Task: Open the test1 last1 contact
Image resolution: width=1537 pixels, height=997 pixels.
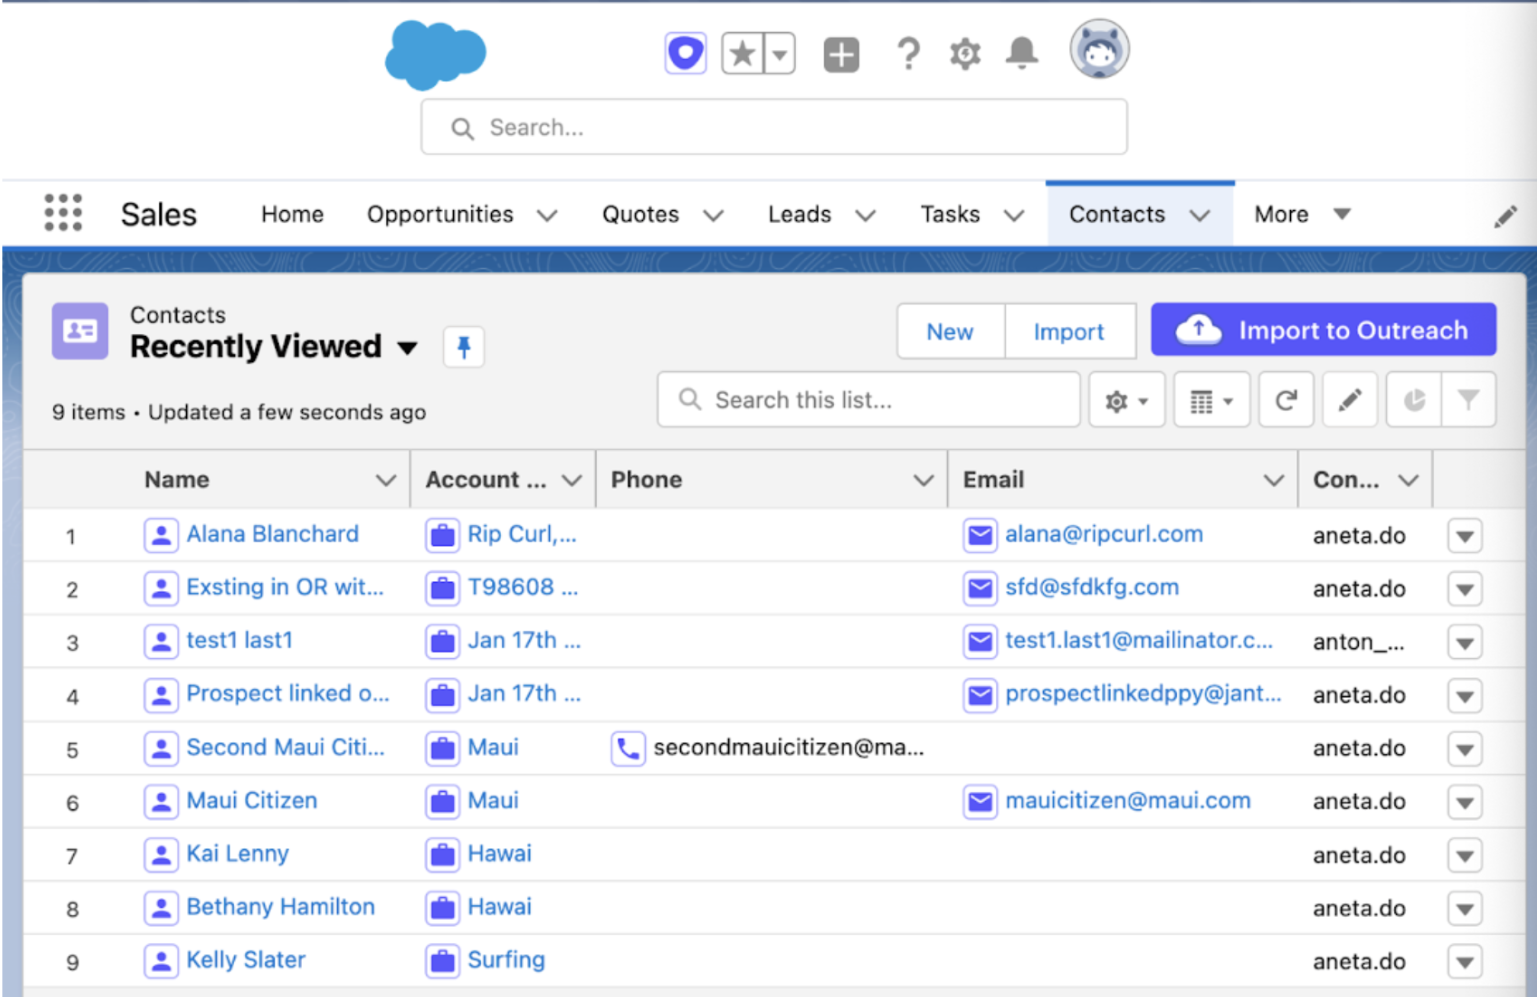Action: [239, 640]
